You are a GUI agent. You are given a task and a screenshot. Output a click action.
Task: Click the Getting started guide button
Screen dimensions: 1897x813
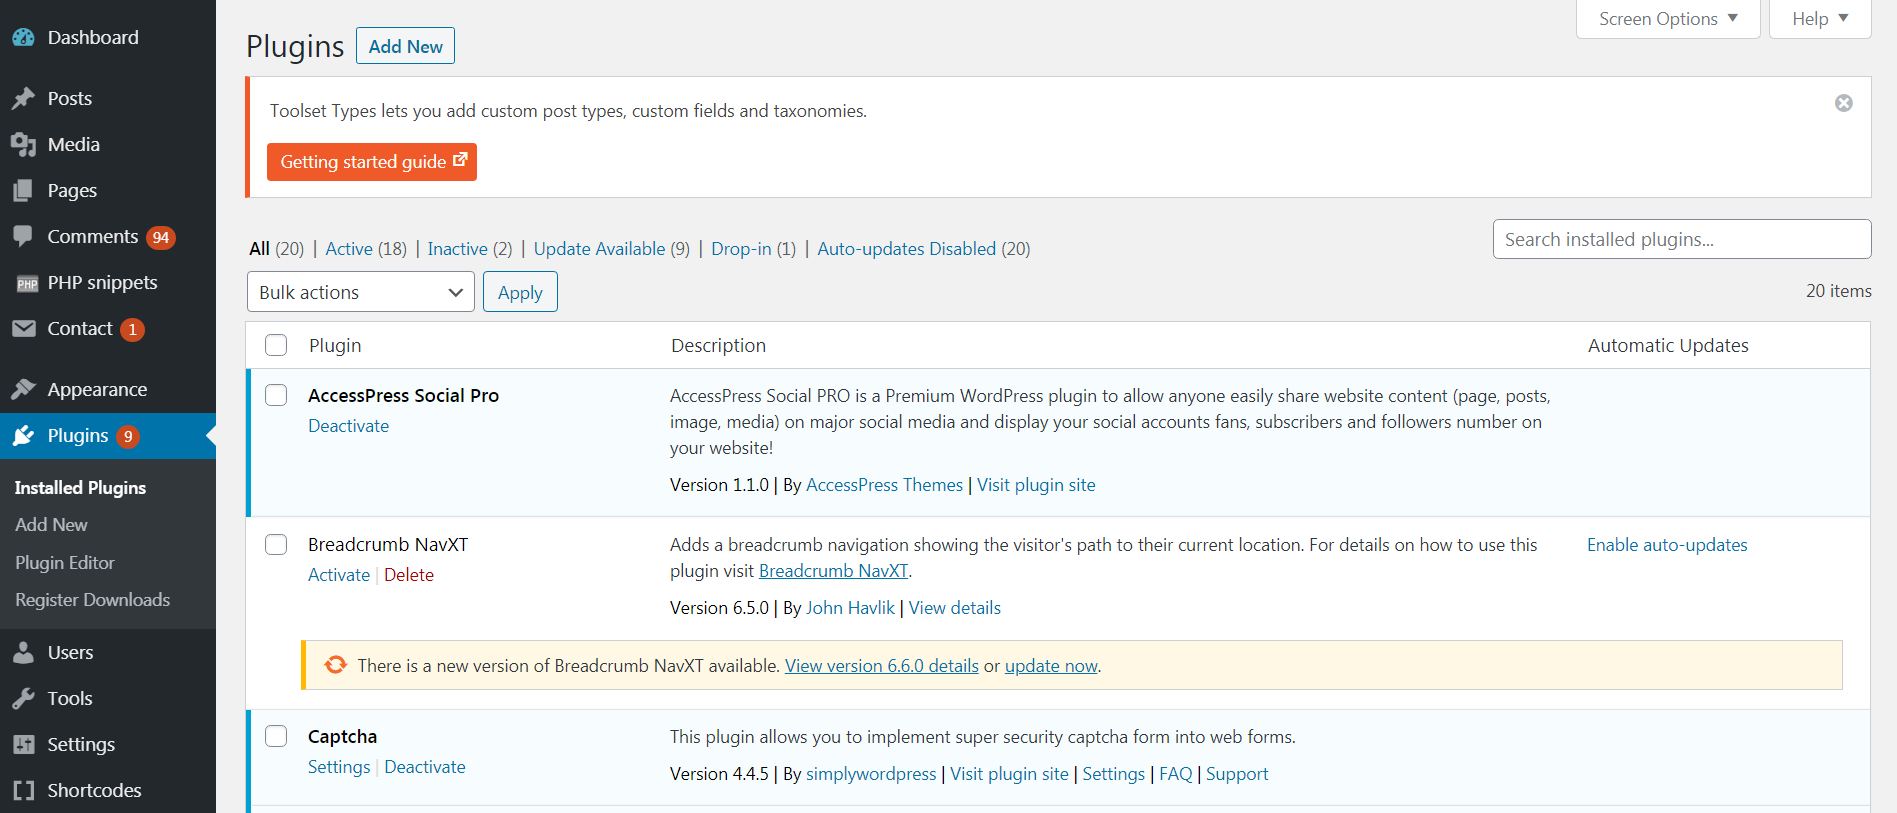(372, 162)
